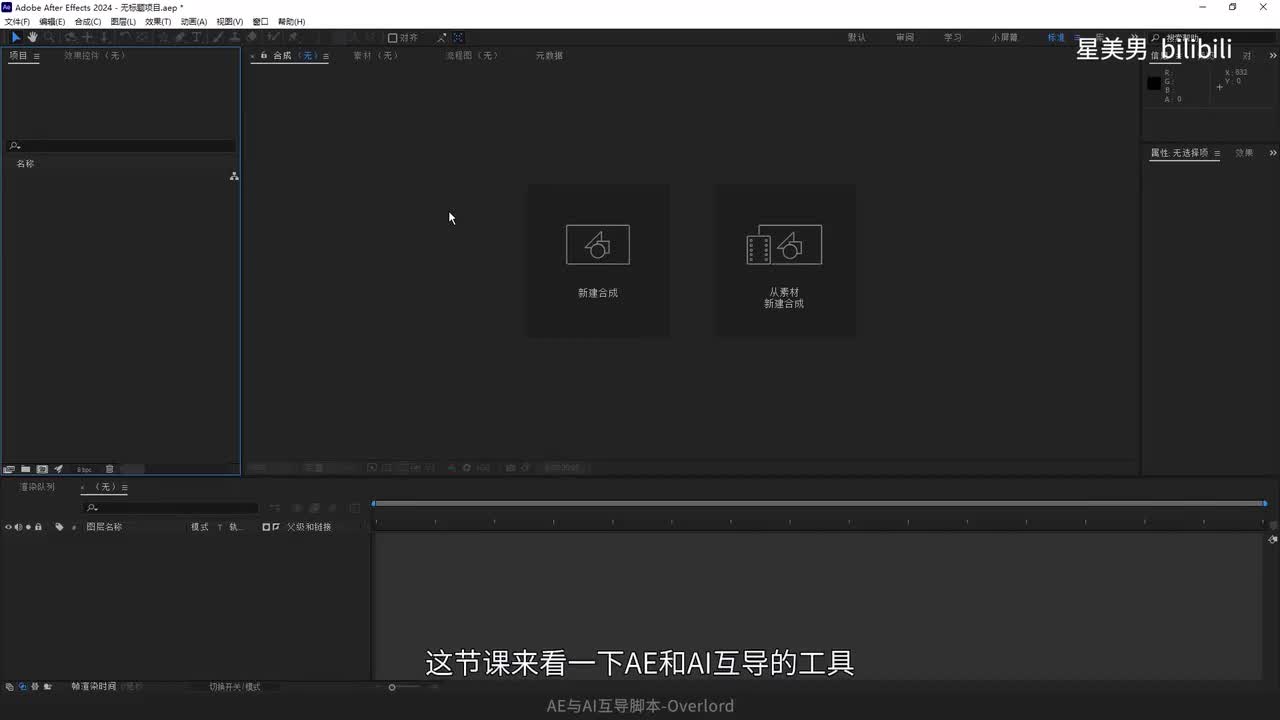The width and height of the screenshot is (1280, 720).
Task: Click the label tag column icon
Action: click(59, 527)
